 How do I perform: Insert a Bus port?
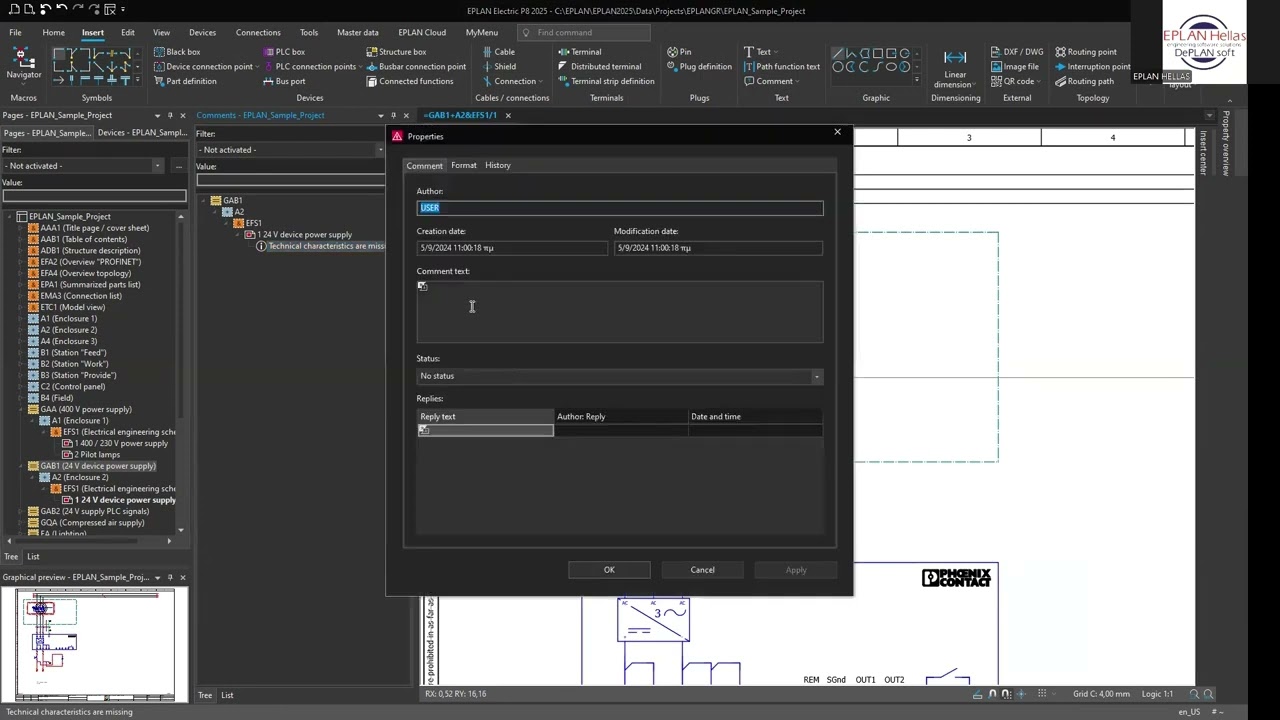coord(283,81)
